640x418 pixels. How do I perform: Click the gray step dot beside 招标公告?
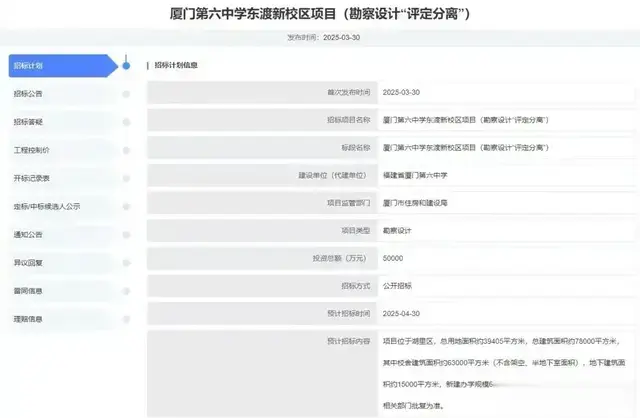pyautogui.click(x=126, y=94)
